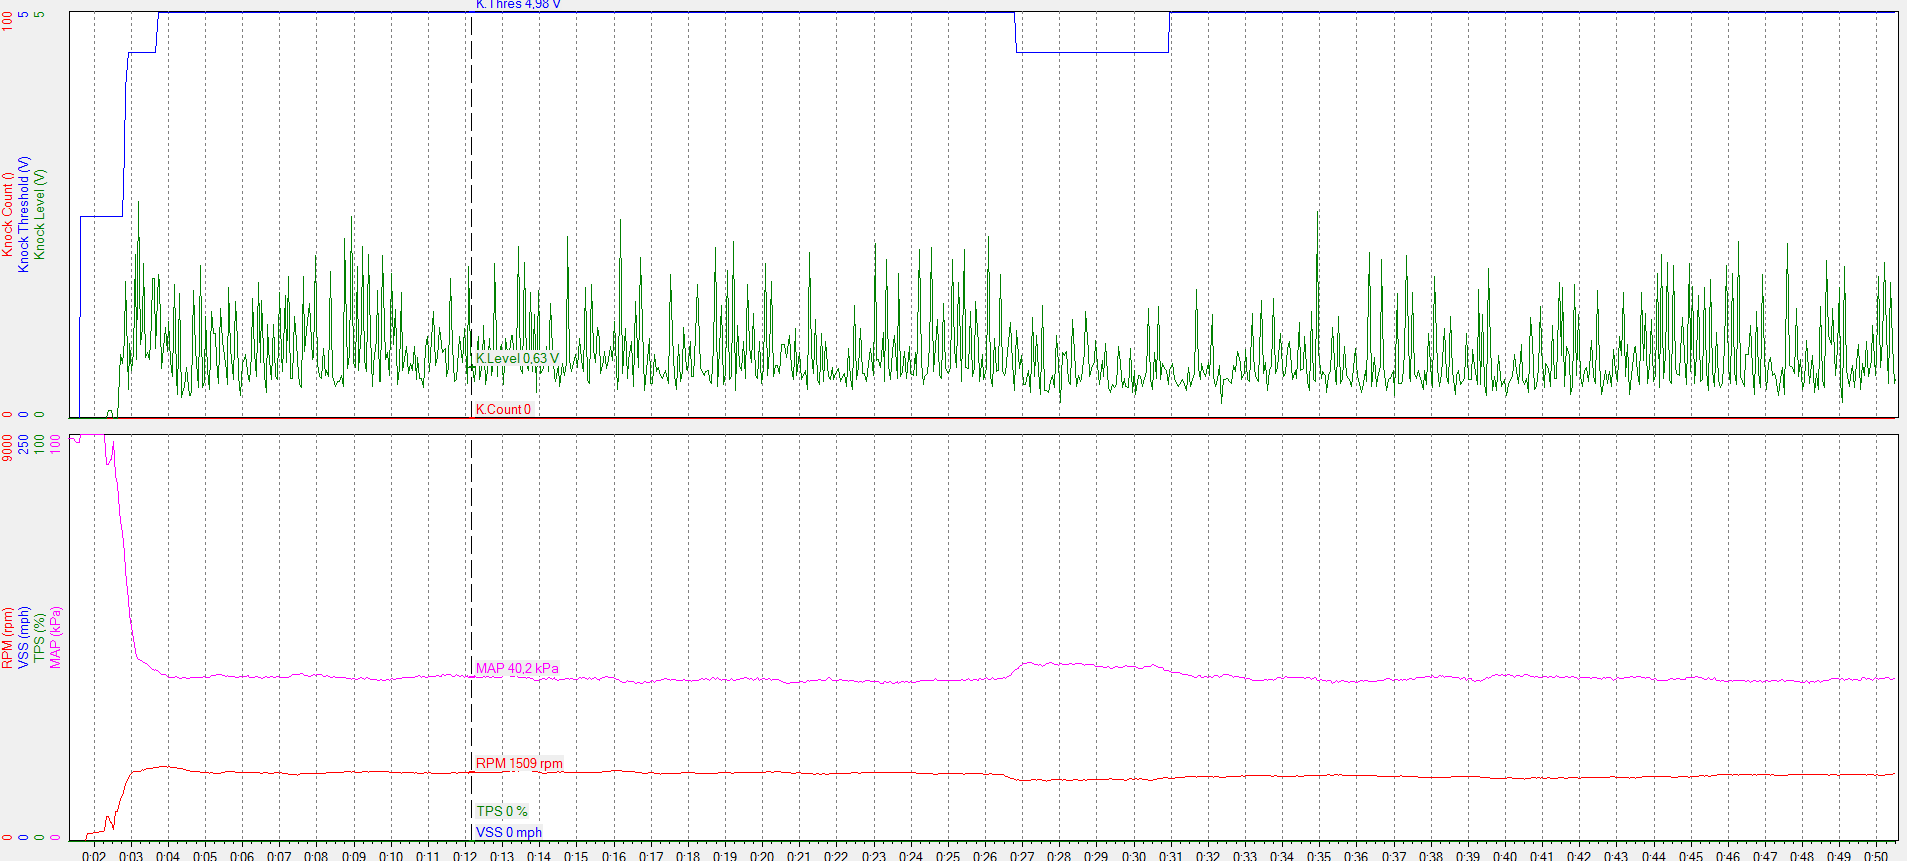Click the 0:02 time axis label

click(x=94, y=855)
